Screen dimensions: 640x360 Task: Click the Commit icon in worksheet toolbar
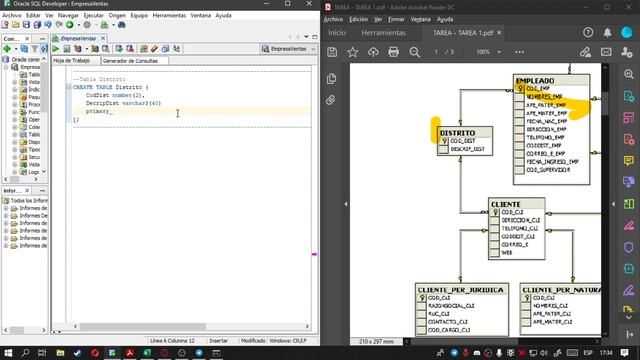(x=119, y=49)
